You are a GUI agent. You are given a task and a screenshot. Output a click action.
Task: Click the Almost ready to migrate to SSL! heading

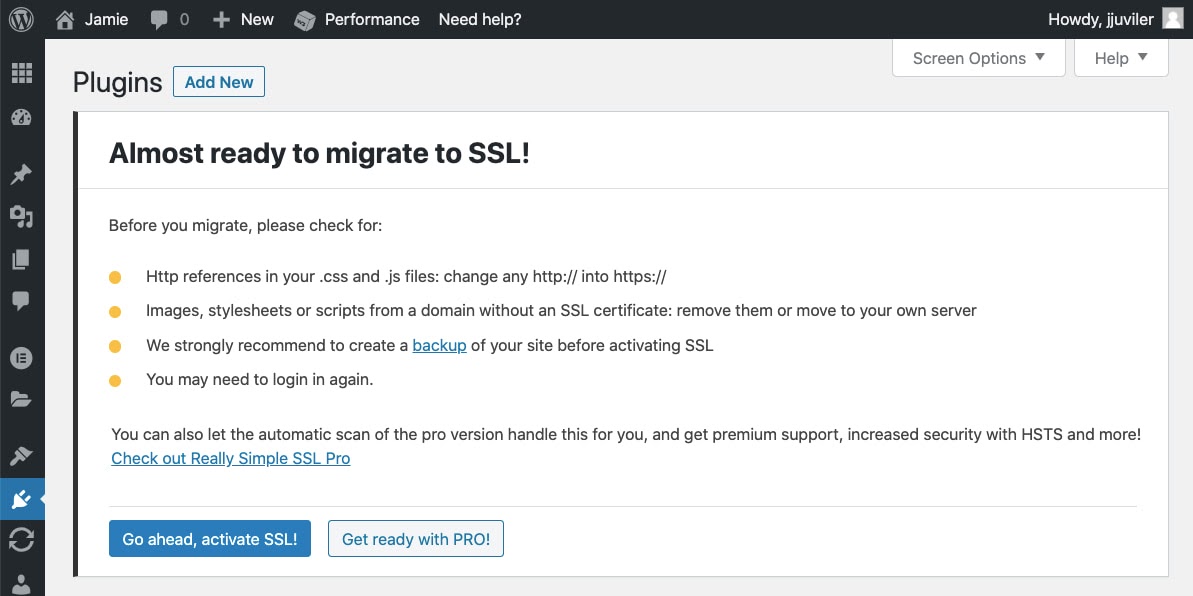tap(320, 153)
